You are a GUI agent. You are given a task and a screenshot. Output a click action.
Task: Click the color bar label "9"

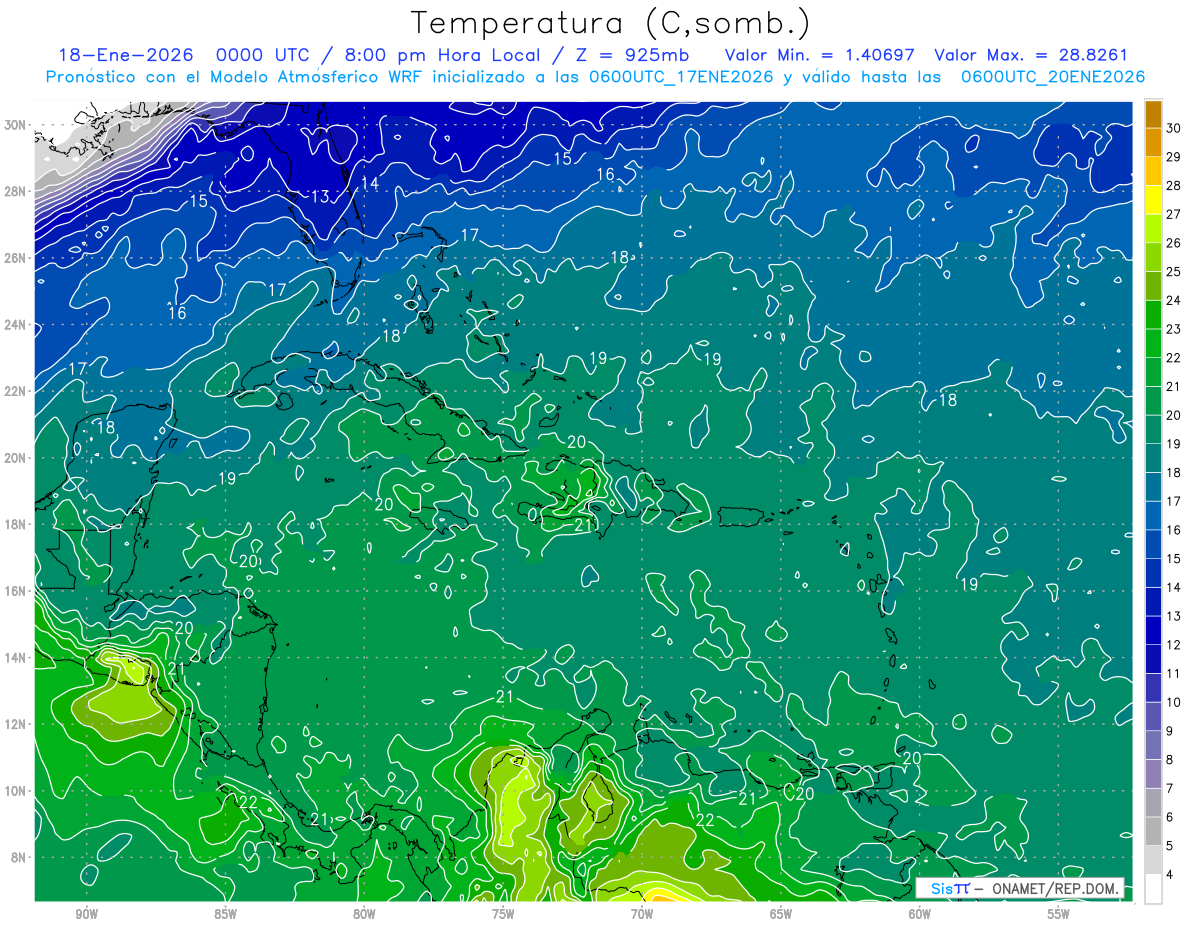click(x=1172, y=731)
